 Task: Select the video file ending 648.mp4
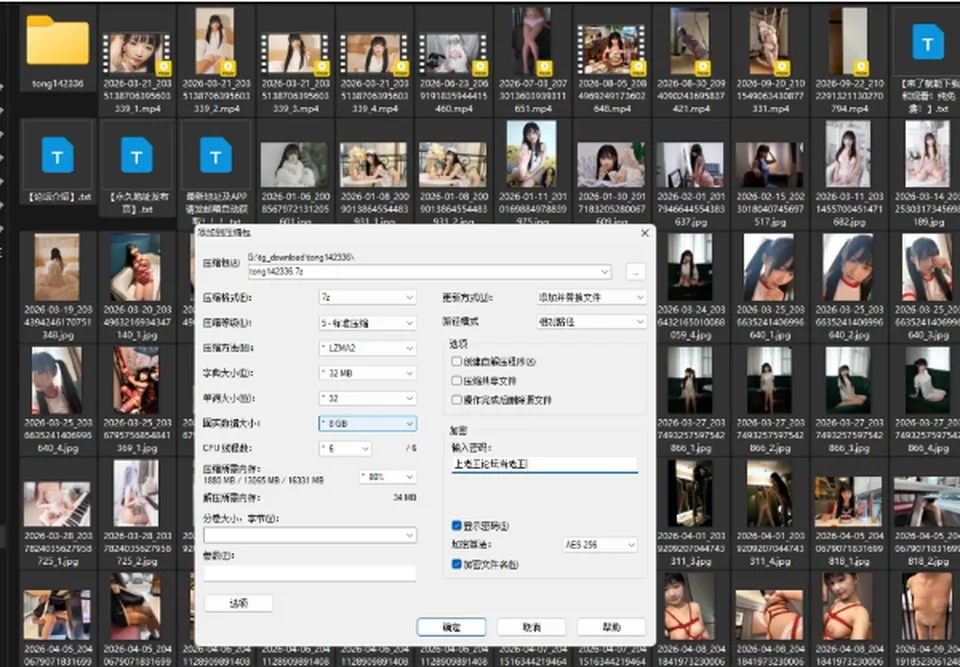click(x=611, y=50)
